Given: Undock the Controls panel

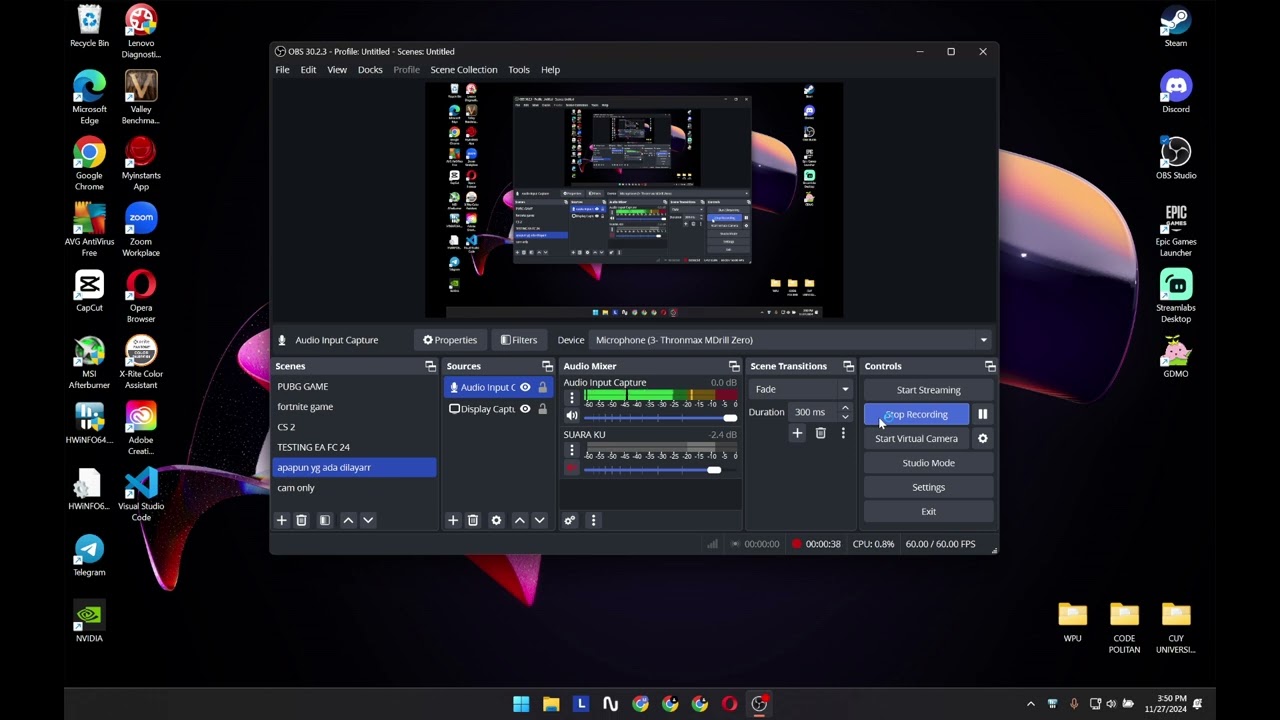Looking at the screenshot, I should coord(990,366).
